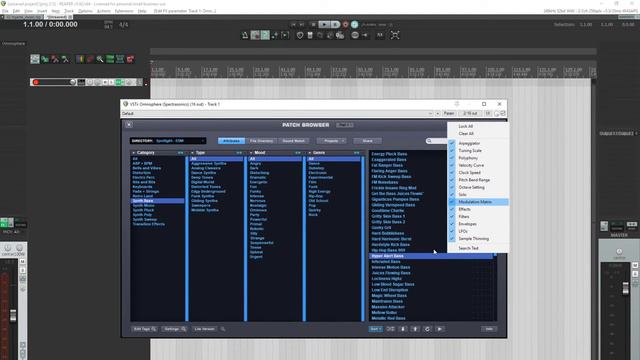The height and width of the screenshot is (360, 640).
Task: Open the Track menu in REAPER
Action: point(69,11)
